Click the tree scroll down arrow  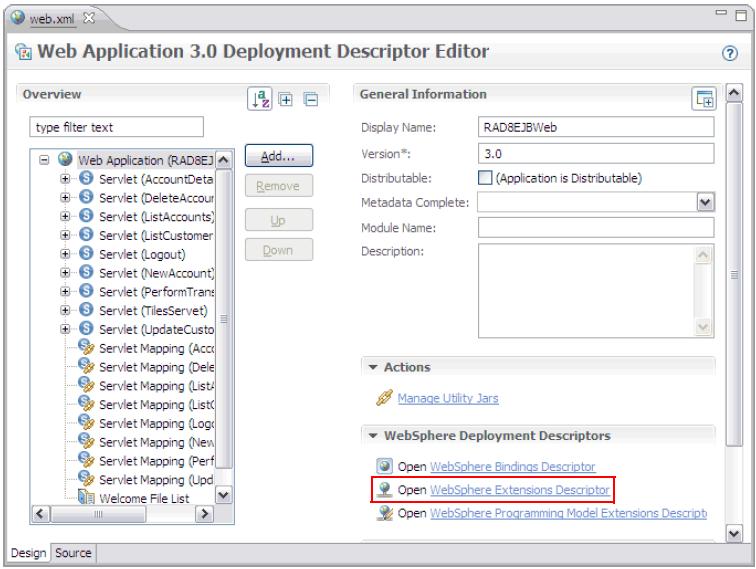tap(223, 495)
